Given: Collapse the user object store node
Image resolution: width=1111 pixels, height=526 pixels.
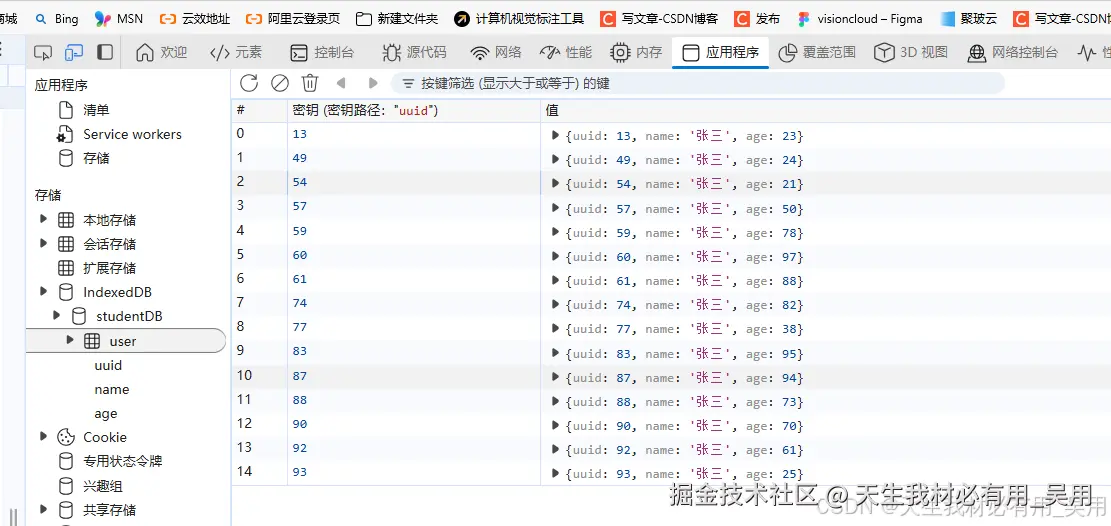Looking at the screenshot, I should tap(69, 340).
